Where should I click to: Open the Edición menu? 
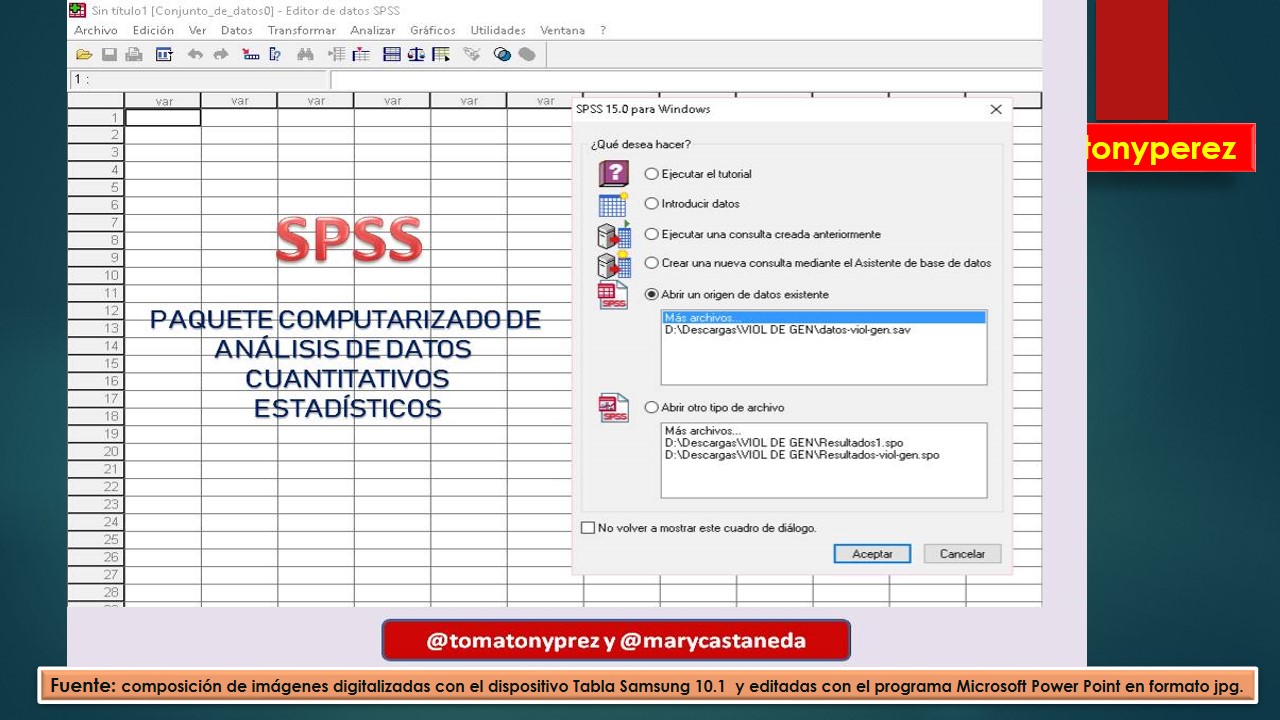coord(153,30)
